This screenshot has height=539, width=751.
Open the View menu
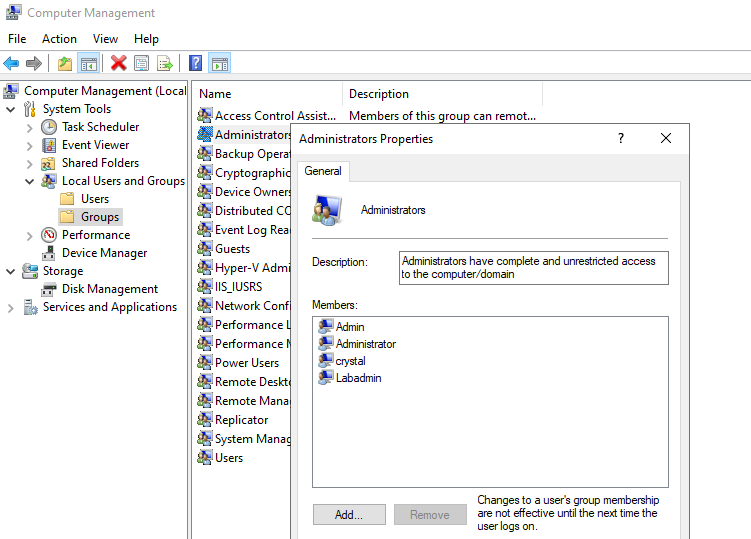pos(105,39)
